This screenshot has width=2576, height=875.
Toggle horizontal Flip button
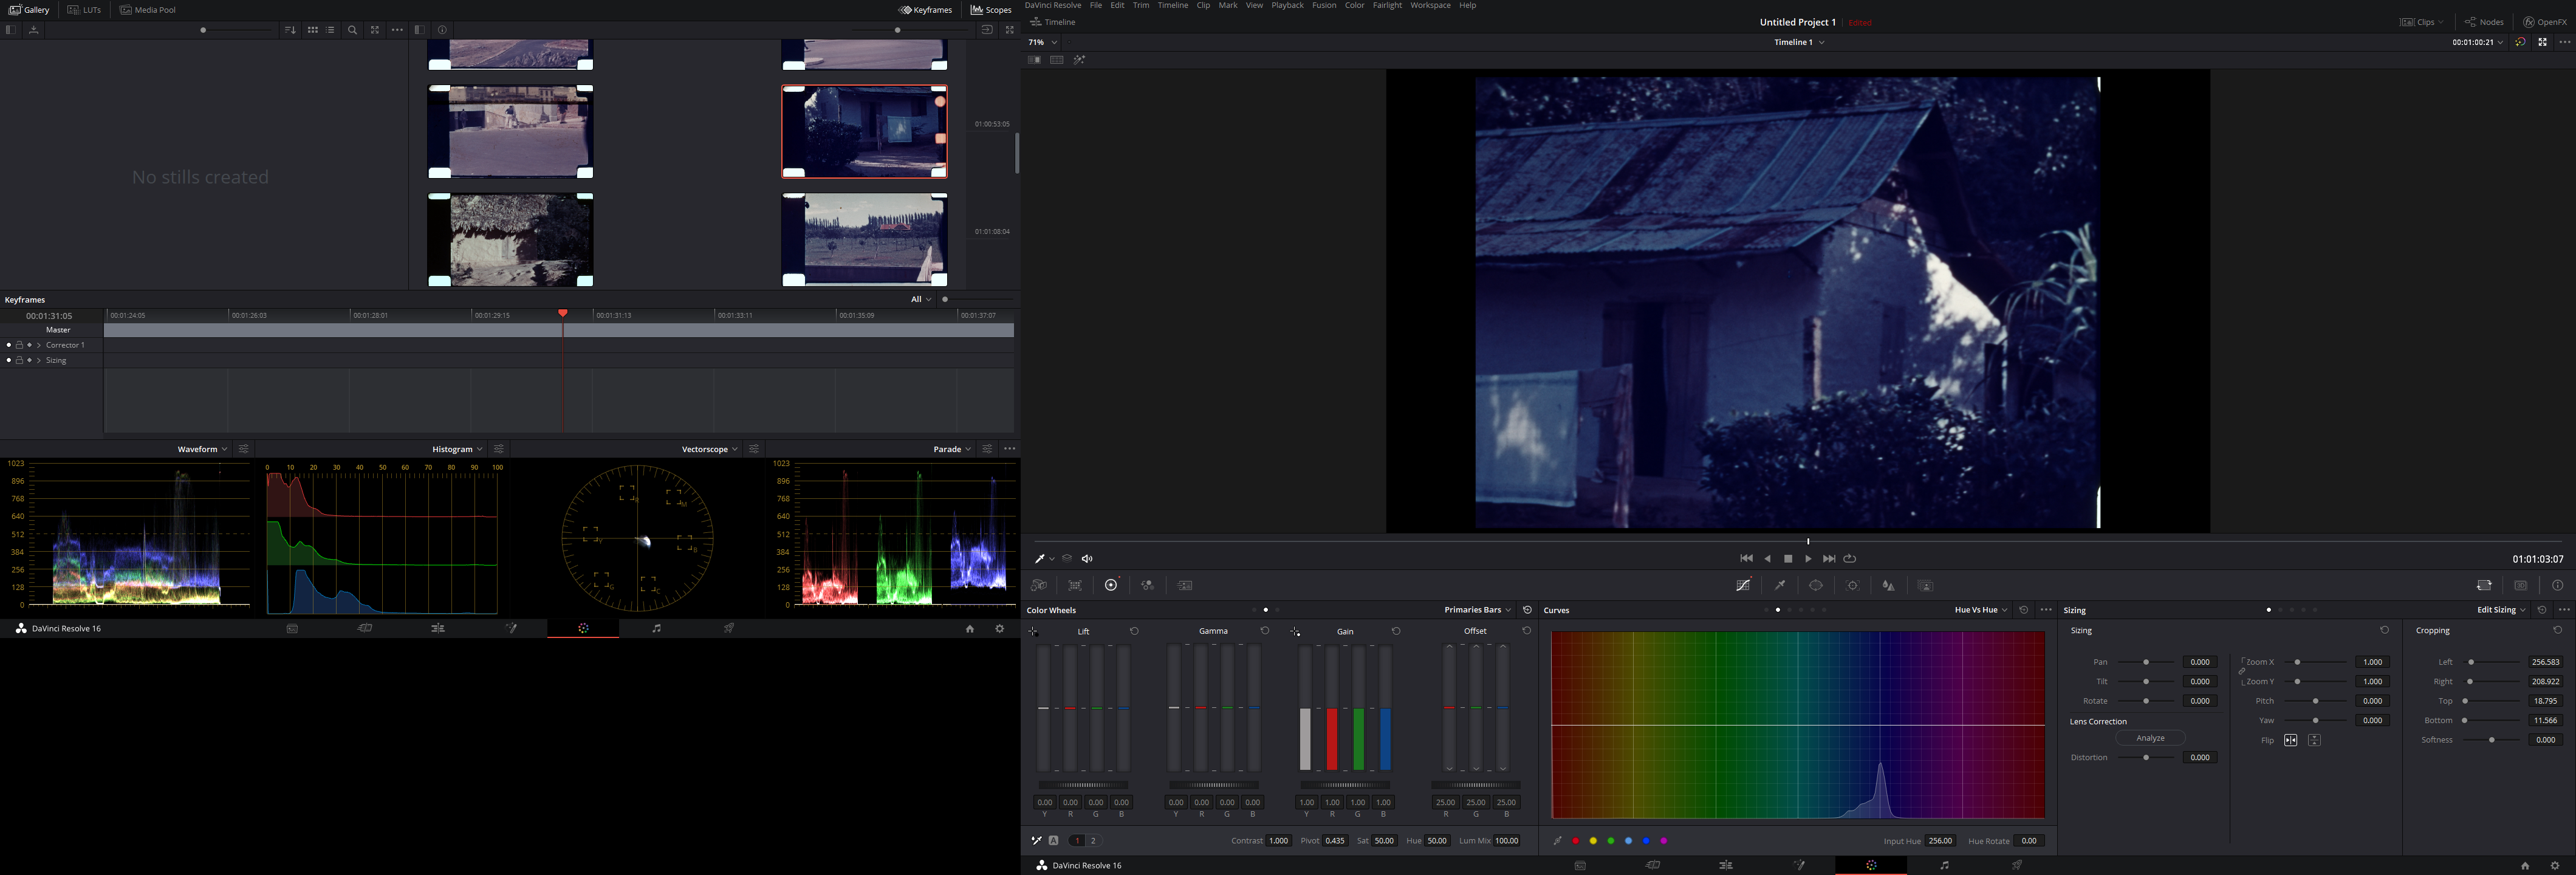click(x=2290, y=740)
